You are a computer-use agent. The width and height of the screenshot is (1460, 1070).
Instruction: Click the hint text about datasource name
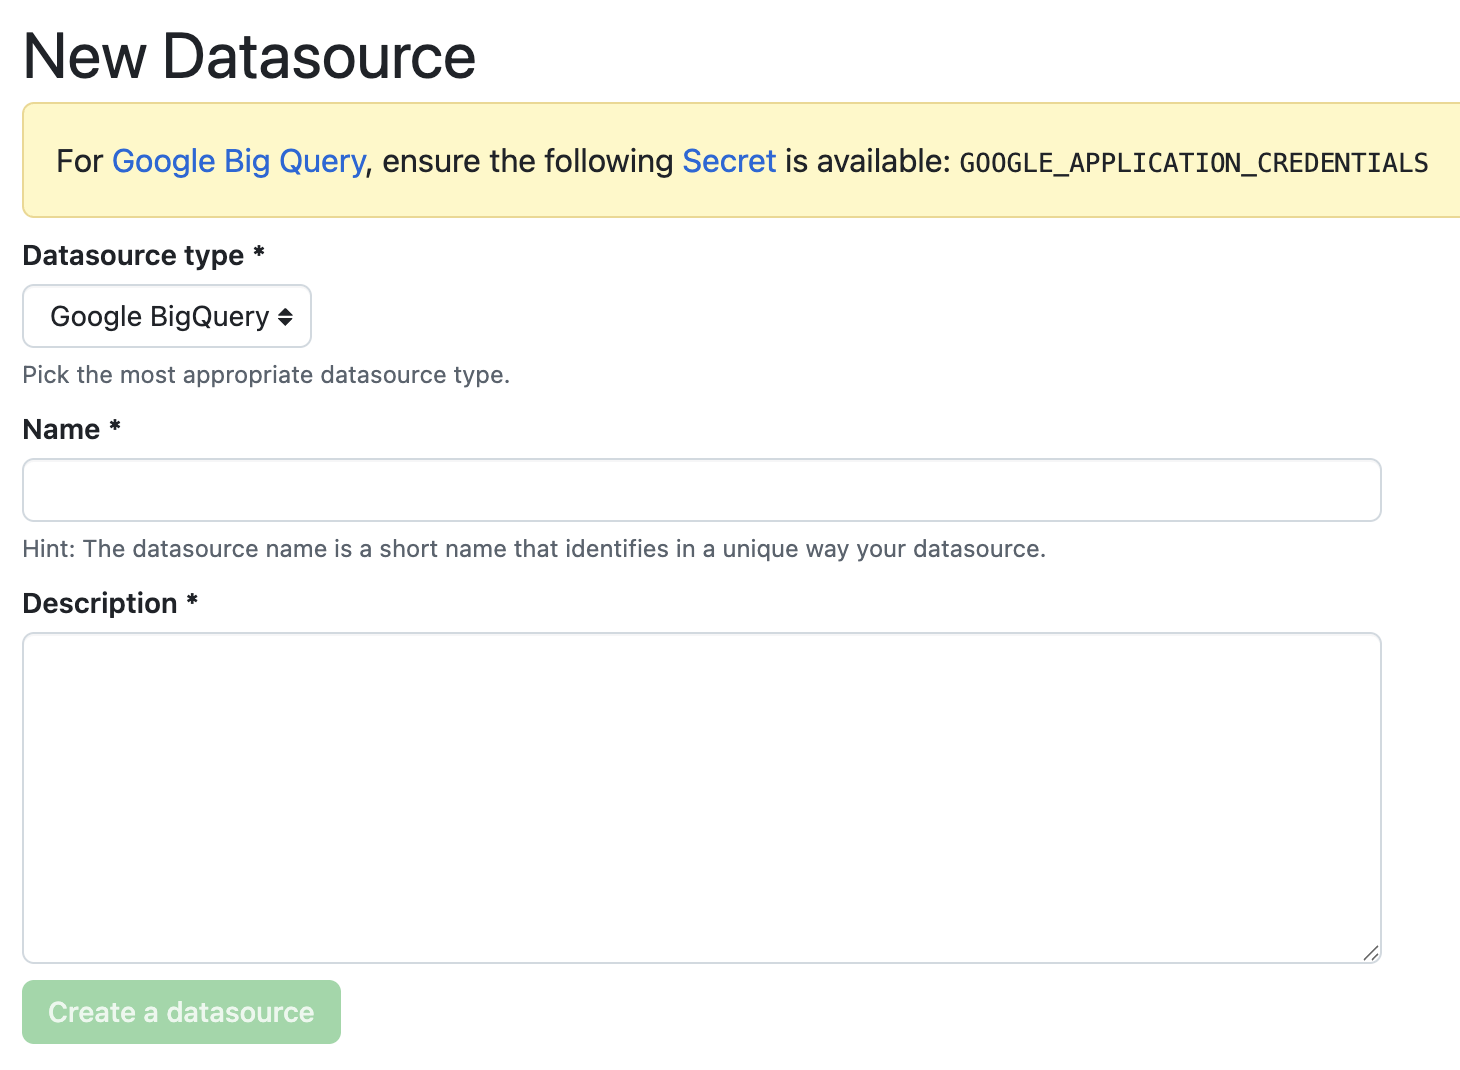[x=534, y=549]
